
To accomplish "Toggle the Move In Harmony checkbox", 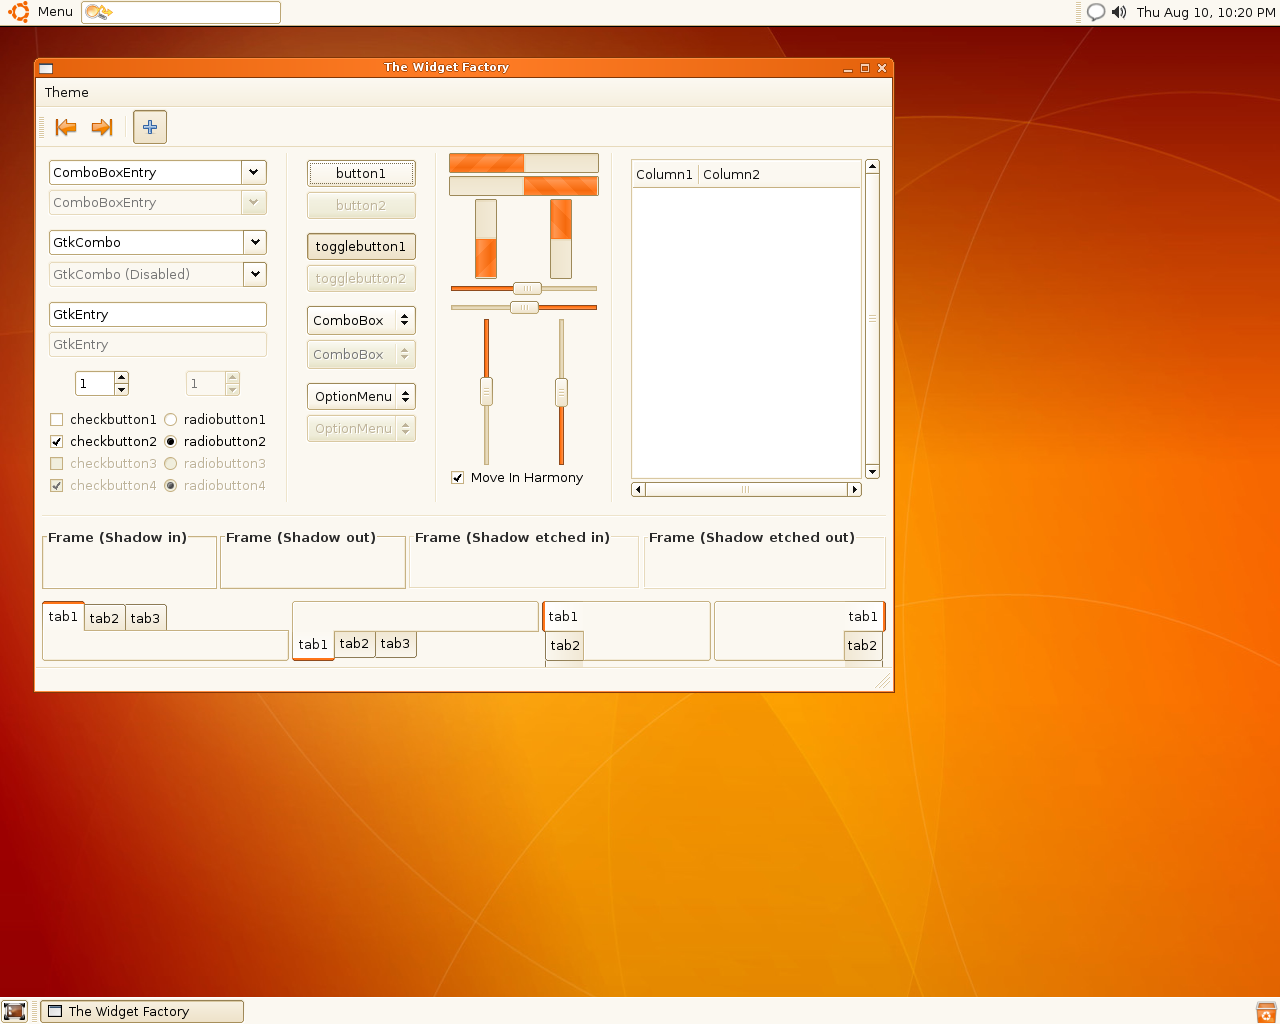I will click(458, 478).
